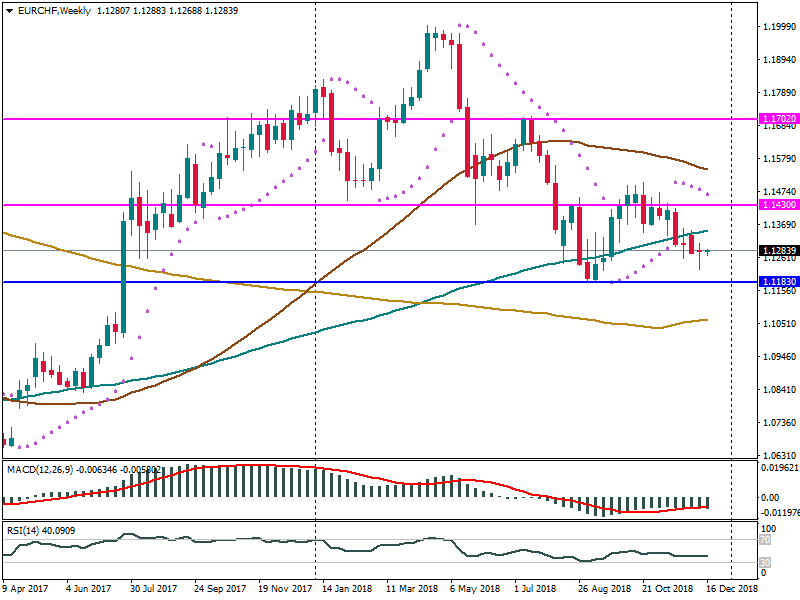
Task: Click the 9 Apr 2017 date label
Action: tap(26, 591)
